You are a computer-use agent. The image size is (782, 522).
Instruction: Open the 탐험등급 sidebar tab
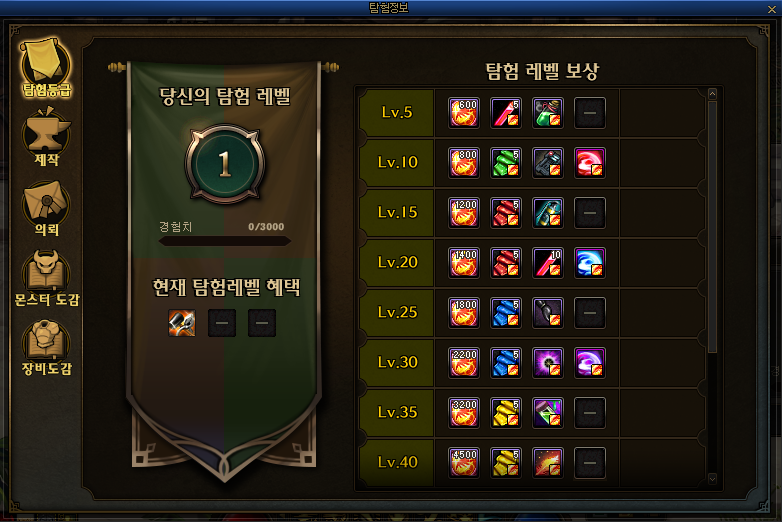(x=46, y=66)
